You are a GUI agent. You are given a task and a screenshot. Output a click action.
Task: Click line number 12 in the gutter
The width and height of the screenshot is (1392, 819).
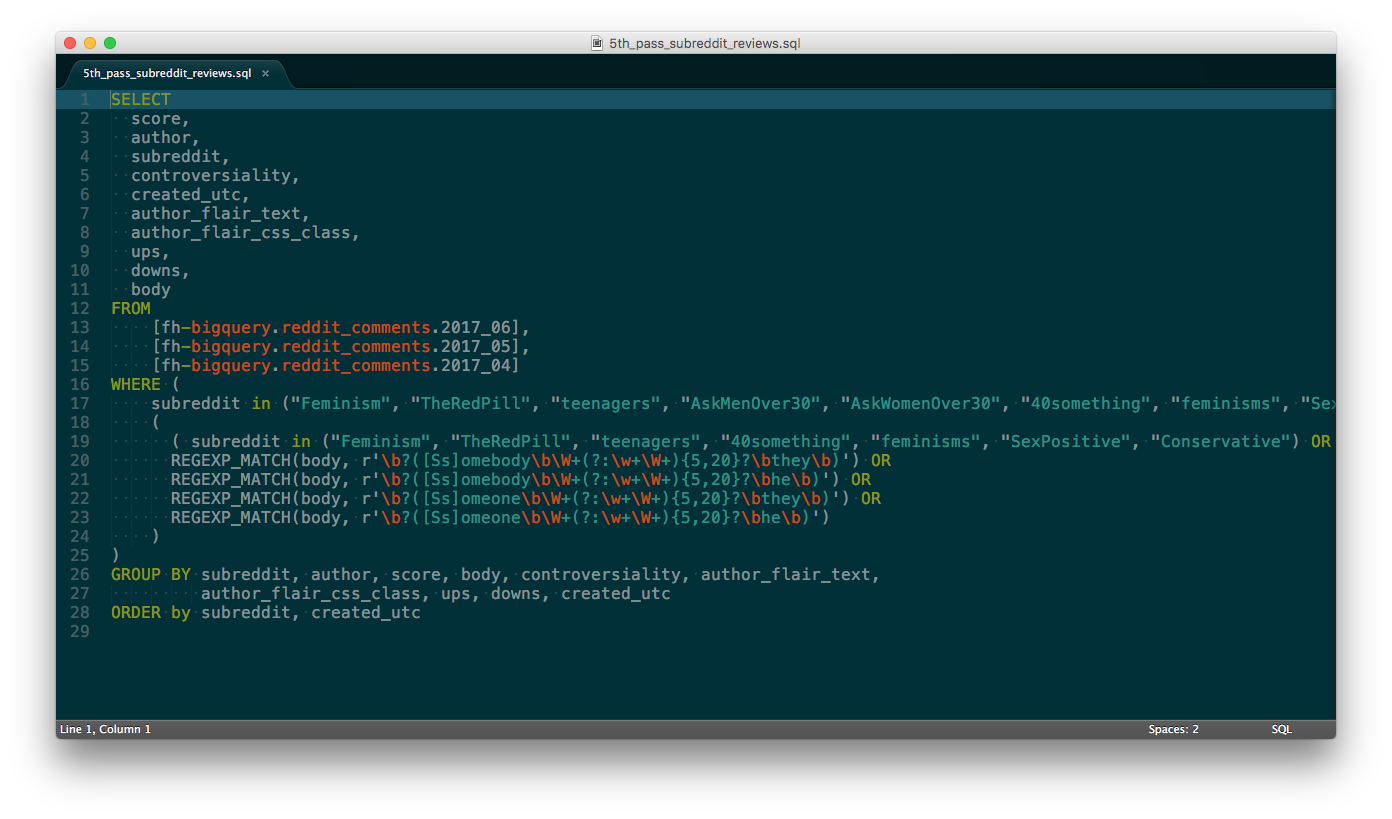click(80, 308)
